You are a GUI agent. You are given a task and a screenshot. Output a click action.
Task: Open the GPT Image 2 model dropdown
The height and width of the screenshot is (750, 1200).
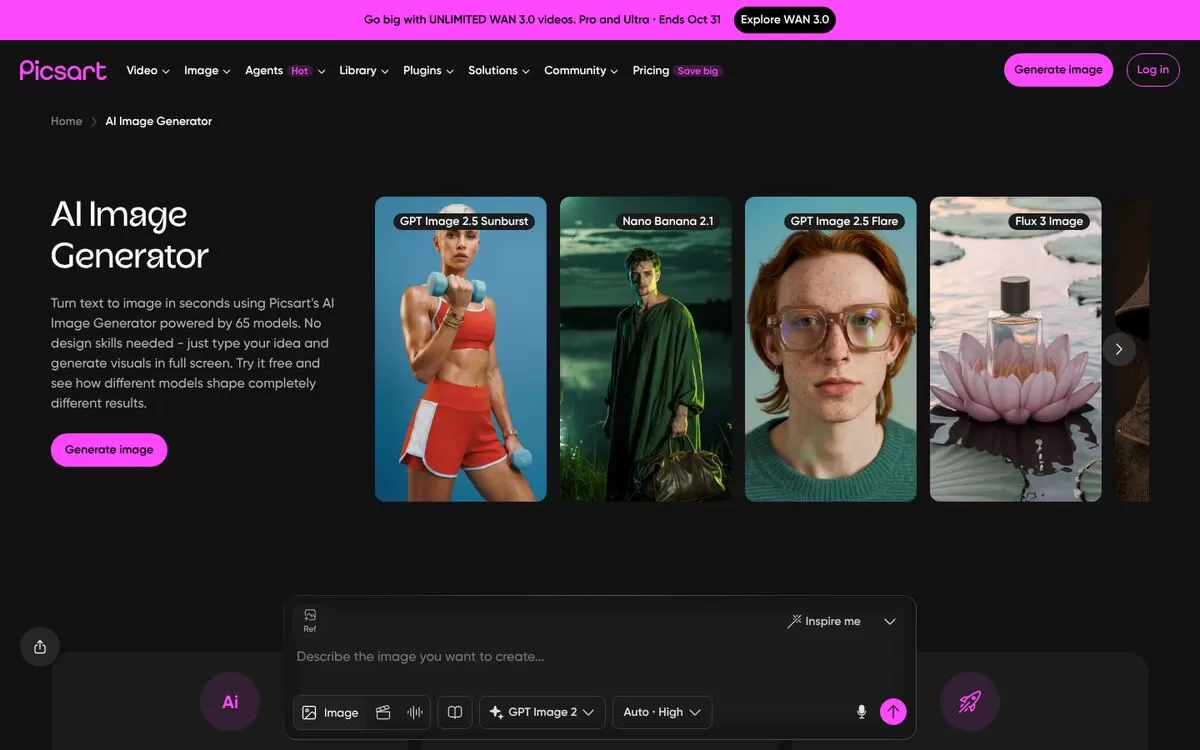pos(542,712)
